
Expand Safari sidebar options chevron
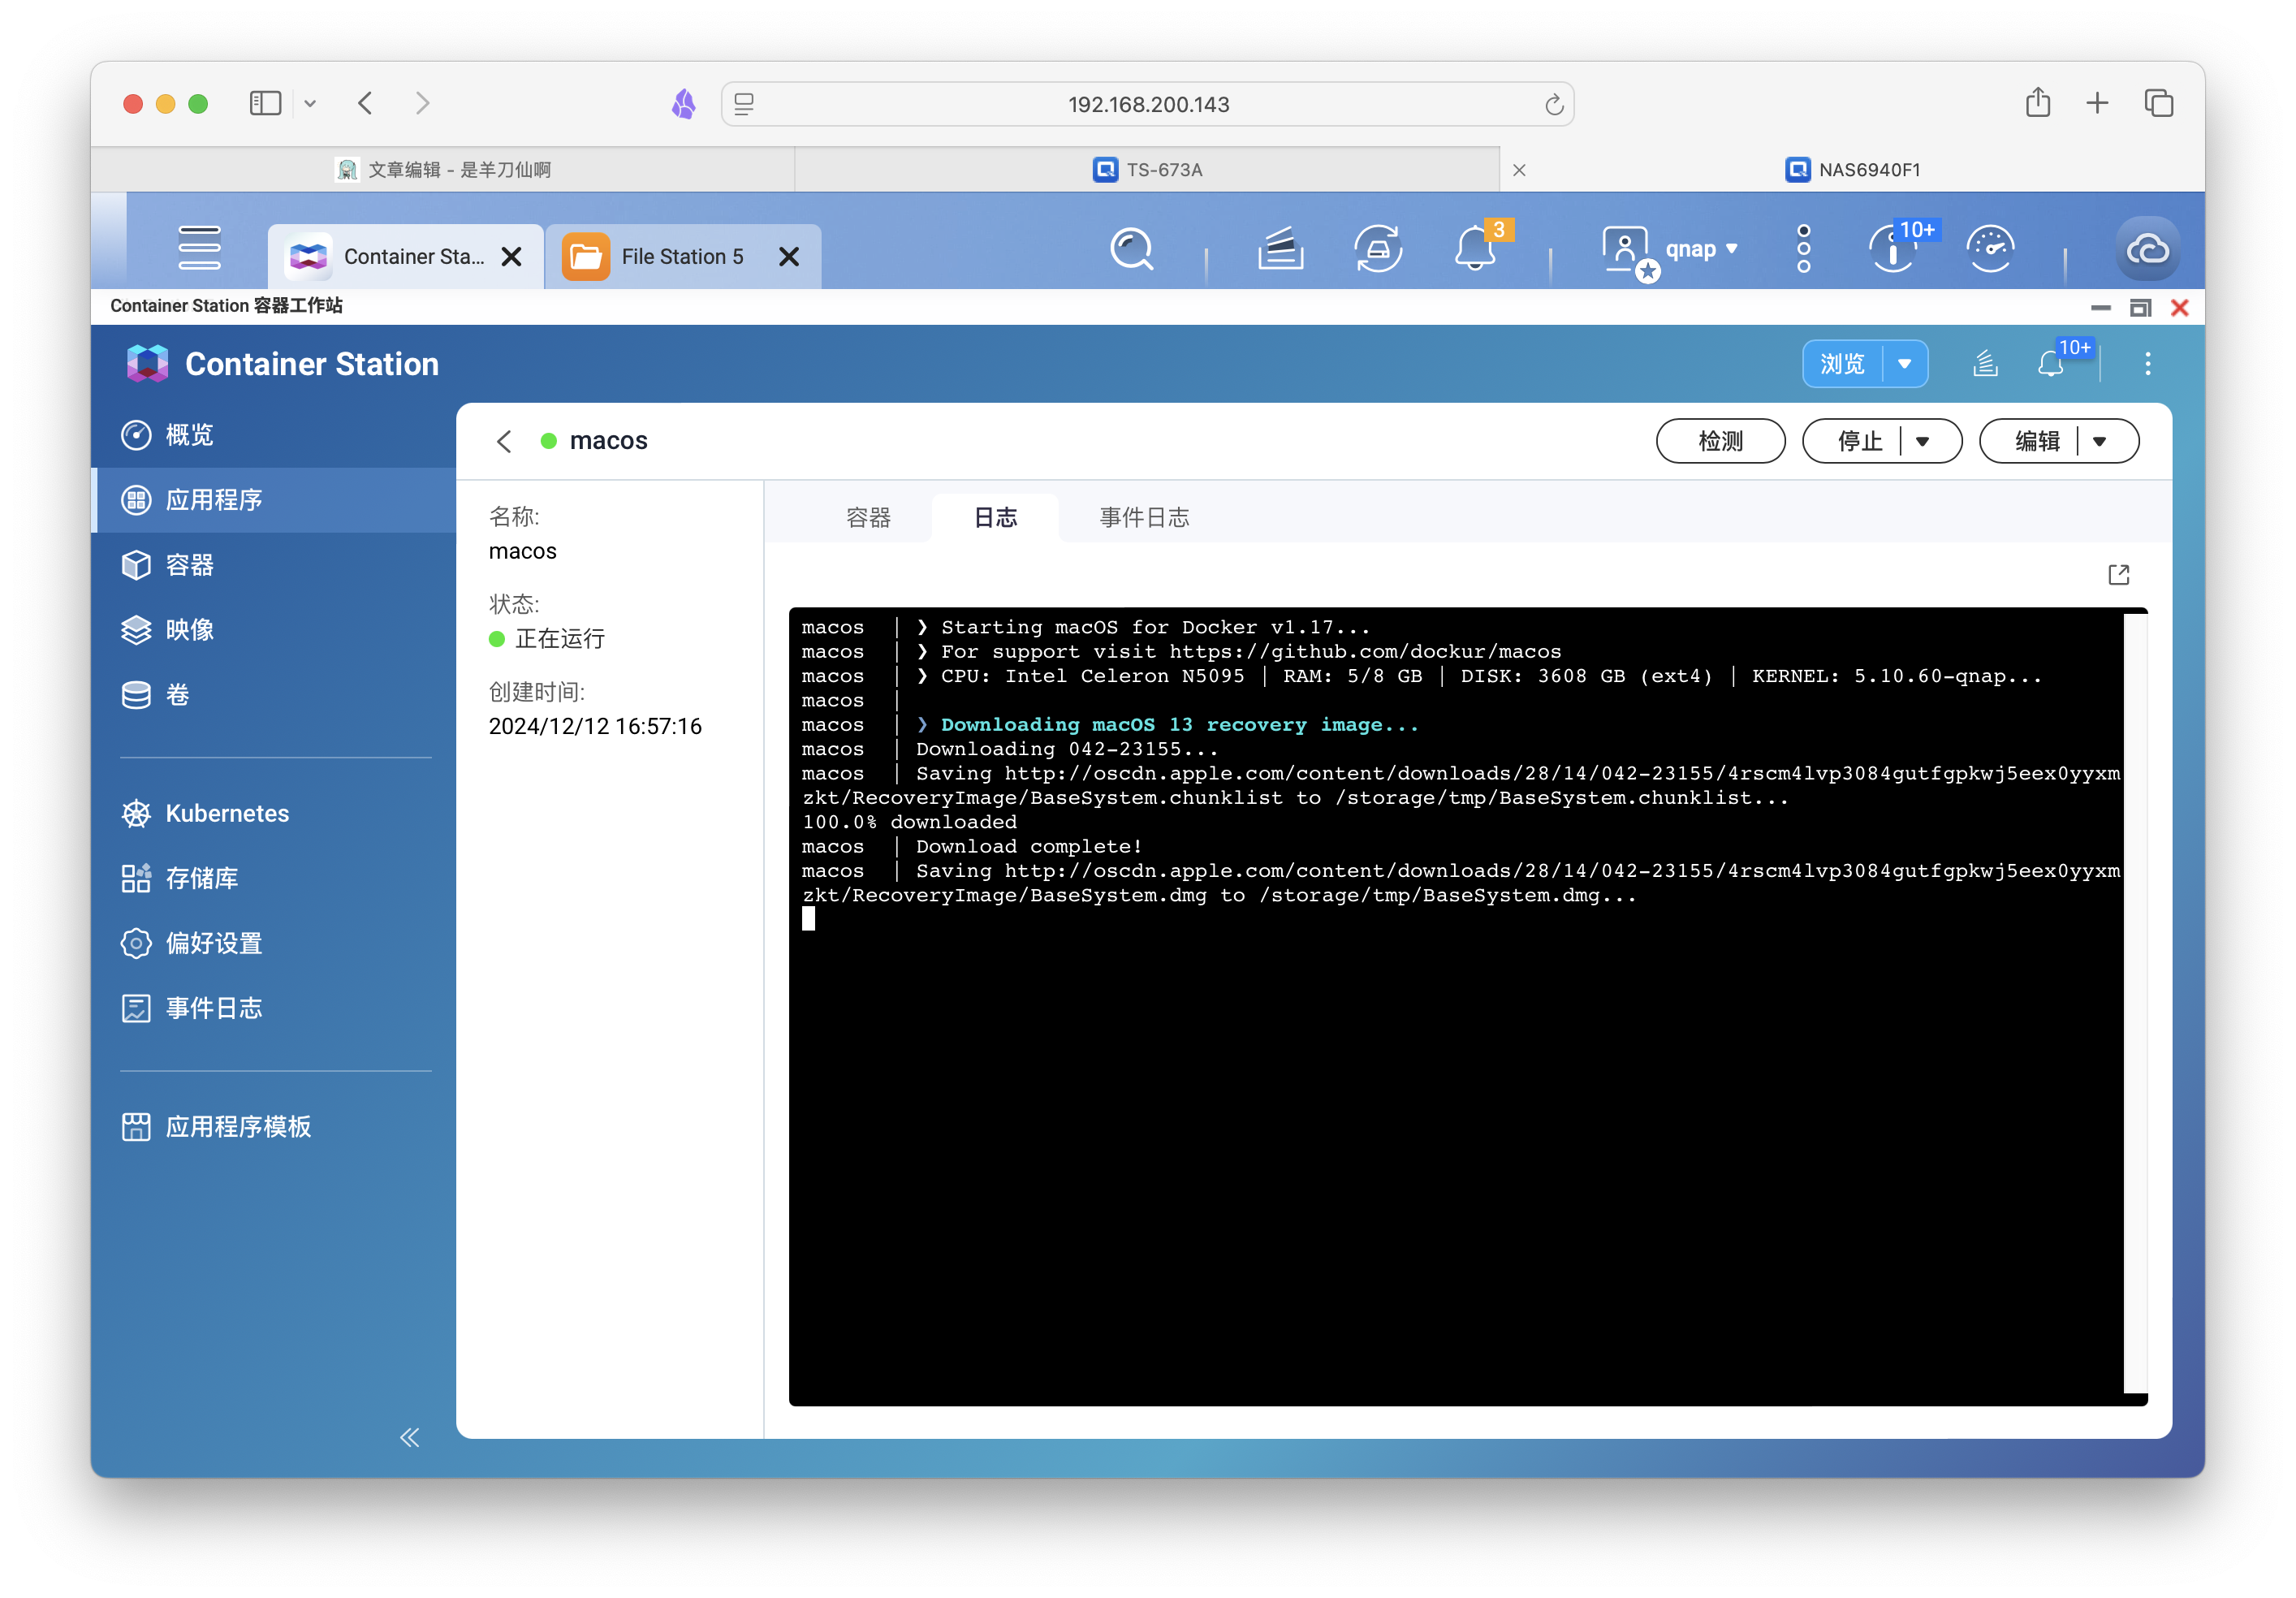[x=310, y=103]
